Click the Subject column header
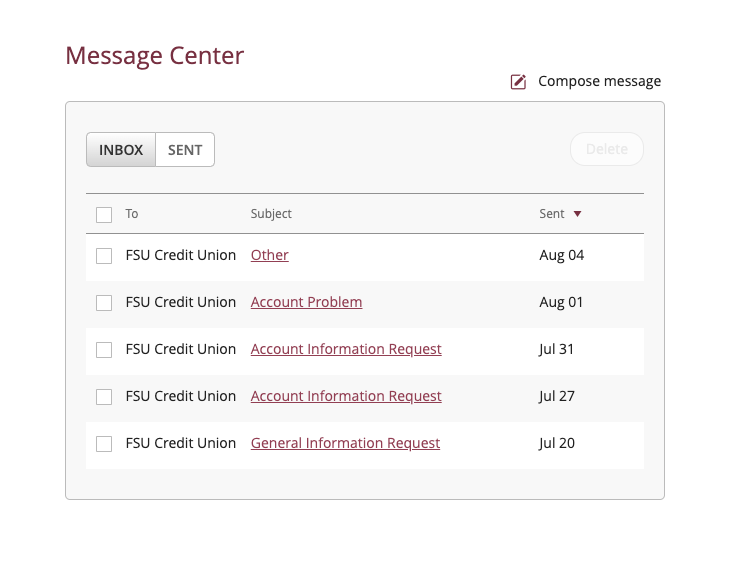Viewport: 740px width, 562px height. pos(271,214)
